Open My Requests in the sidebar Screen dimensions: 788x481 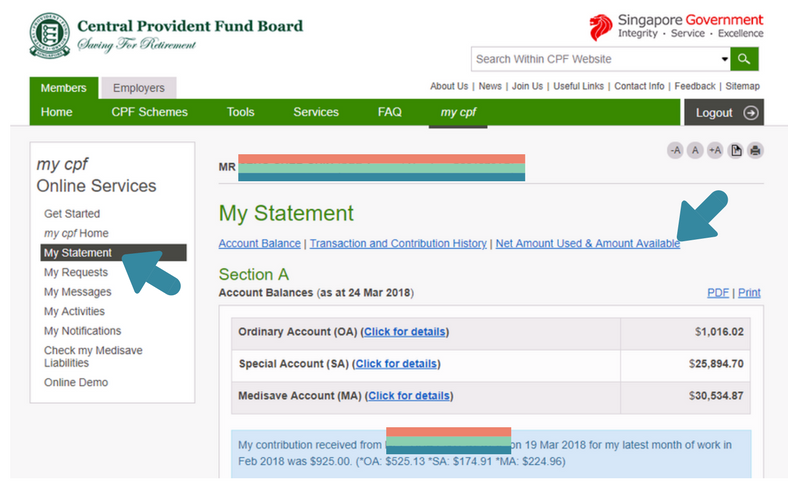point(75,272)
